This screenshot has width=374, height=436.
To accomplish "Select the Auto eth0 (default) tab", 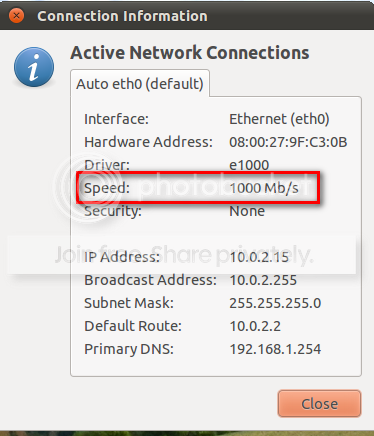I will tap(140, 84).
